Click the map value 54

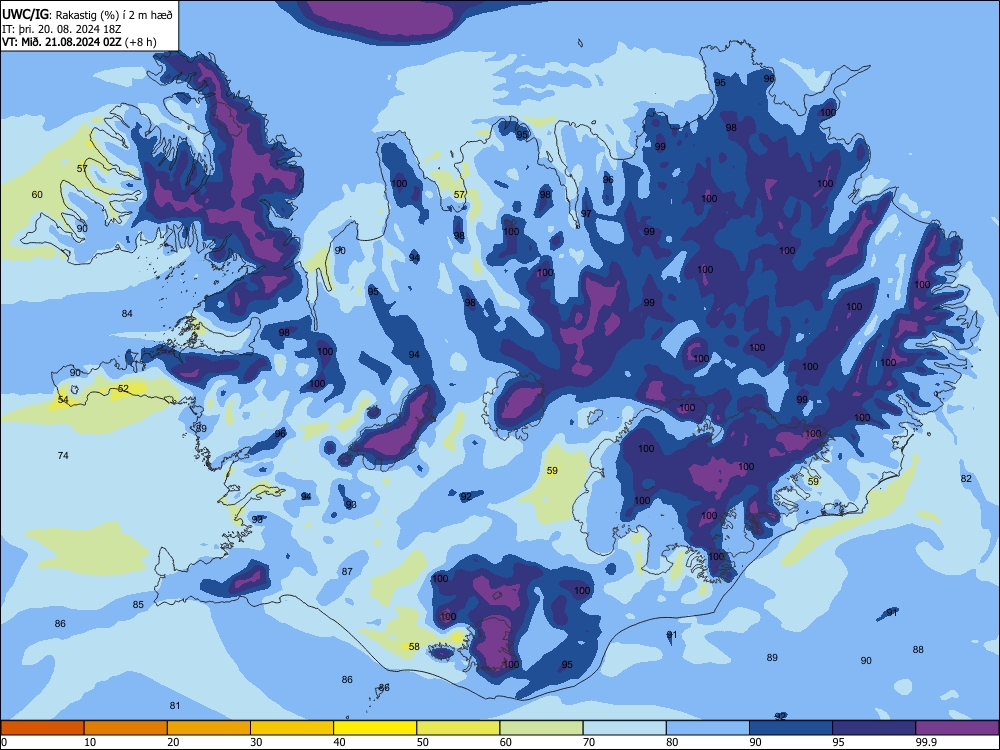tap(63, 399)
